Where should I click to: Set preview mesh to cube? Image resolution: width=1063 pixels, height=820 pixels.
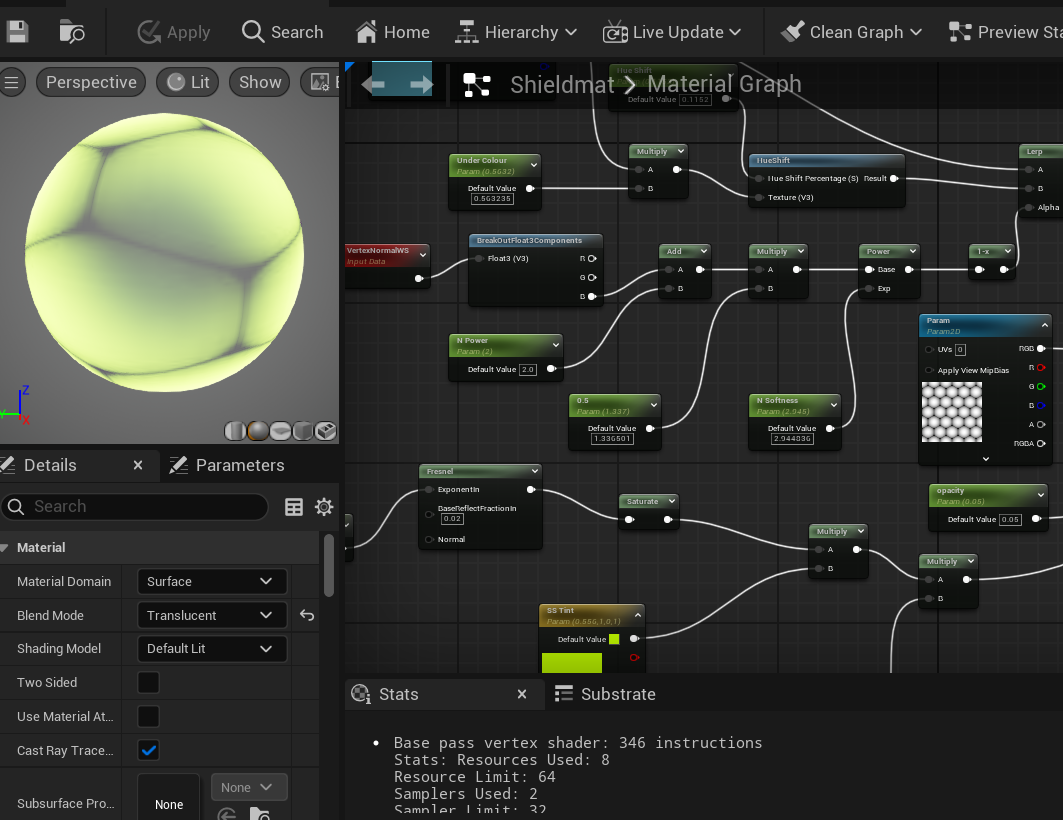click(x=303, y=431)
